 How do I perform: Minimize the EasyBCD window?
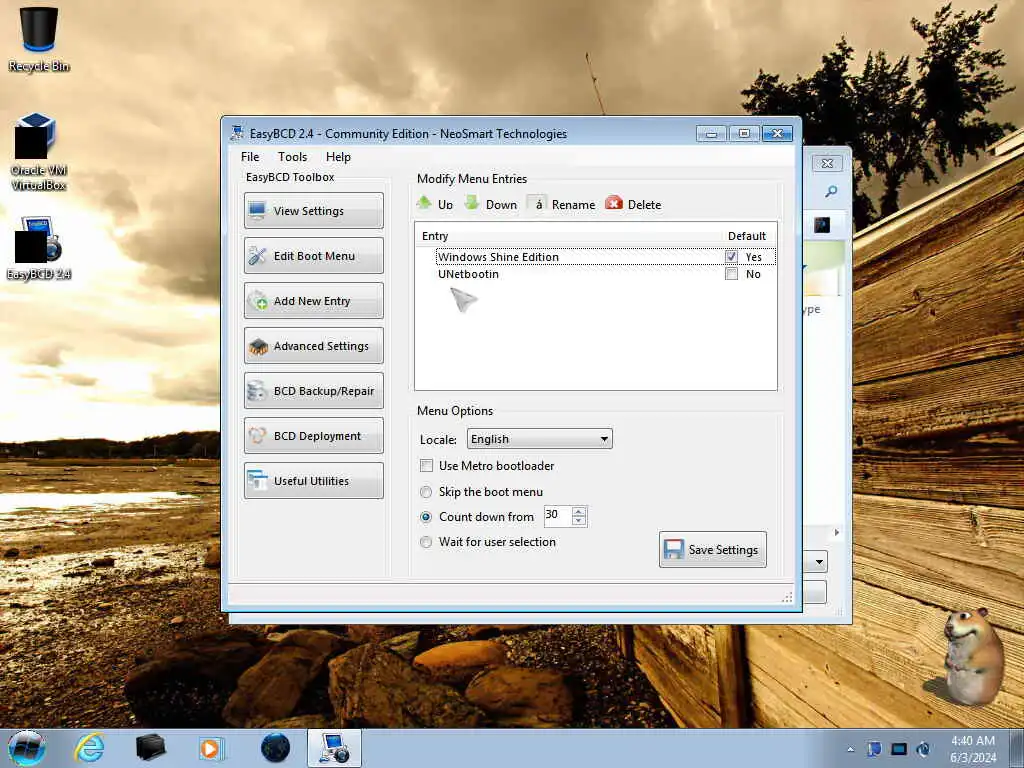point(712,133)
